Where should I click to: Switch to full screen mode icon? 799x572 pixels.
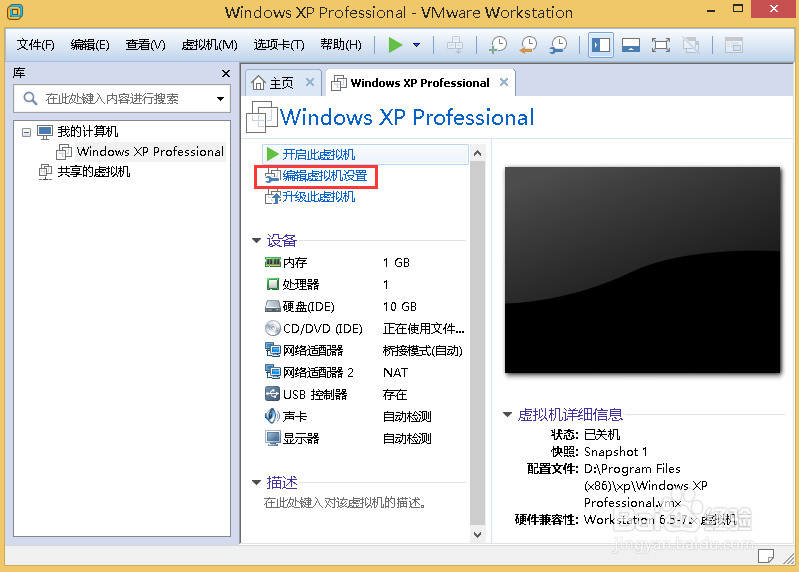(x=661, y=45)
